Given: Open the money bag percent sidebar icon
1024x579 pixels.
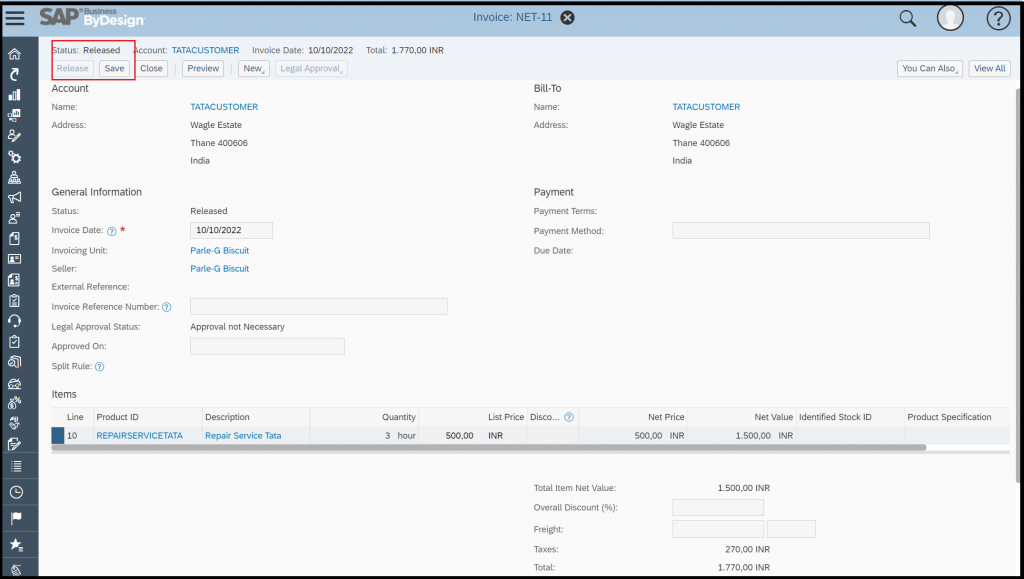Looking at the screenshot, I should [x=14, y=403].
